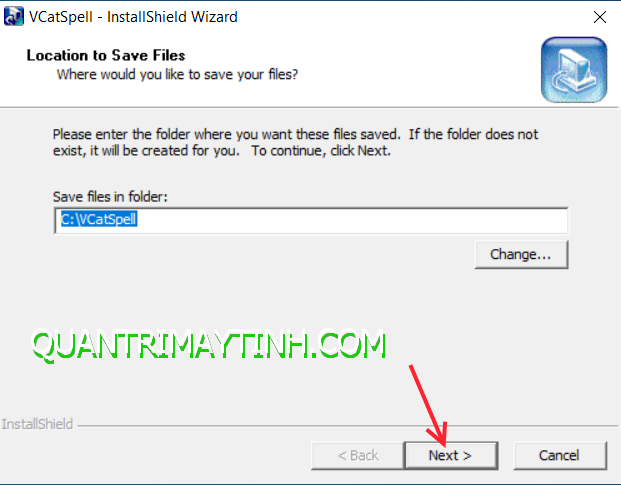This screenshot has width=621, height=485.
Task: Open the Change... folder browser
Action: [521, 255]
